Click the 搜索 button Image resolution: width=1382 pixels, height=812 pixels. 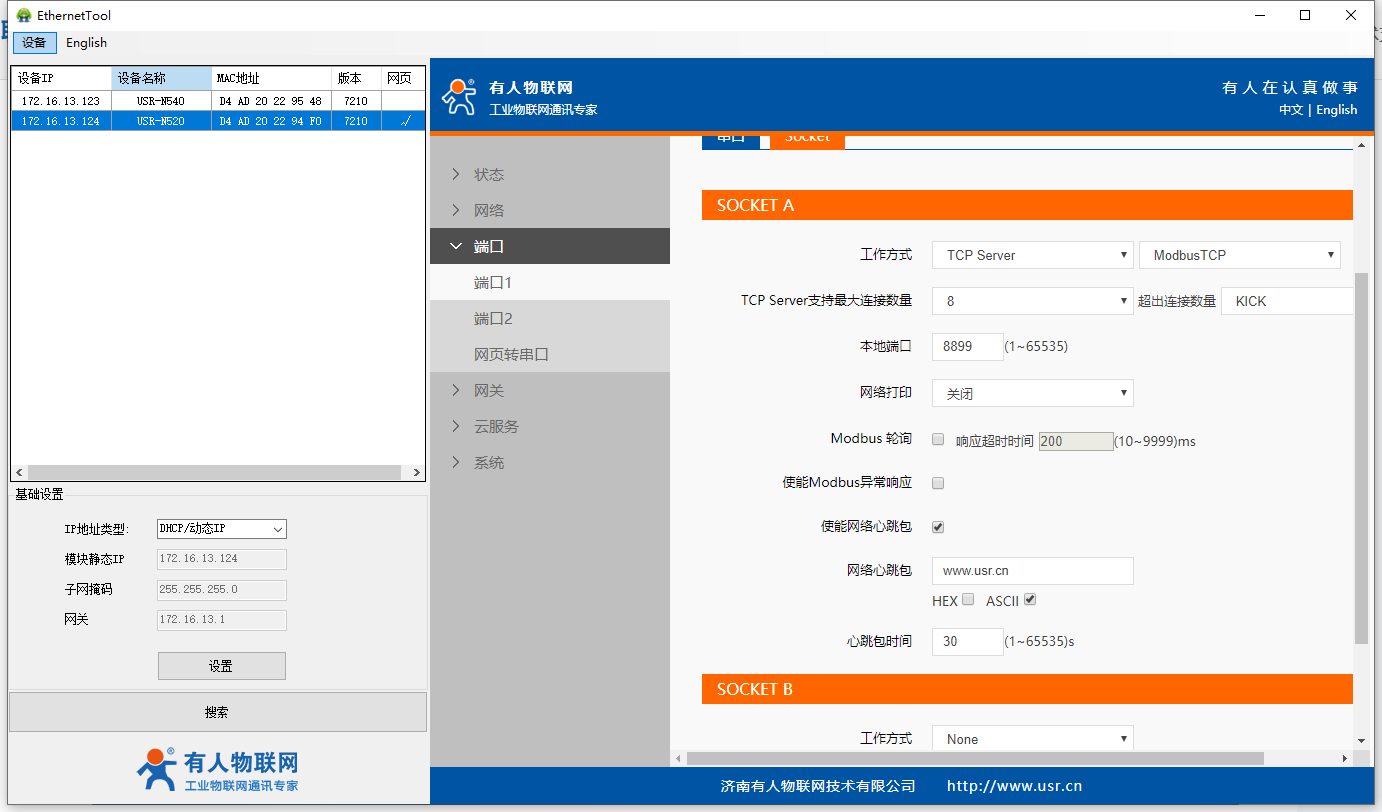pyautogui.click(x=217, y=712)
